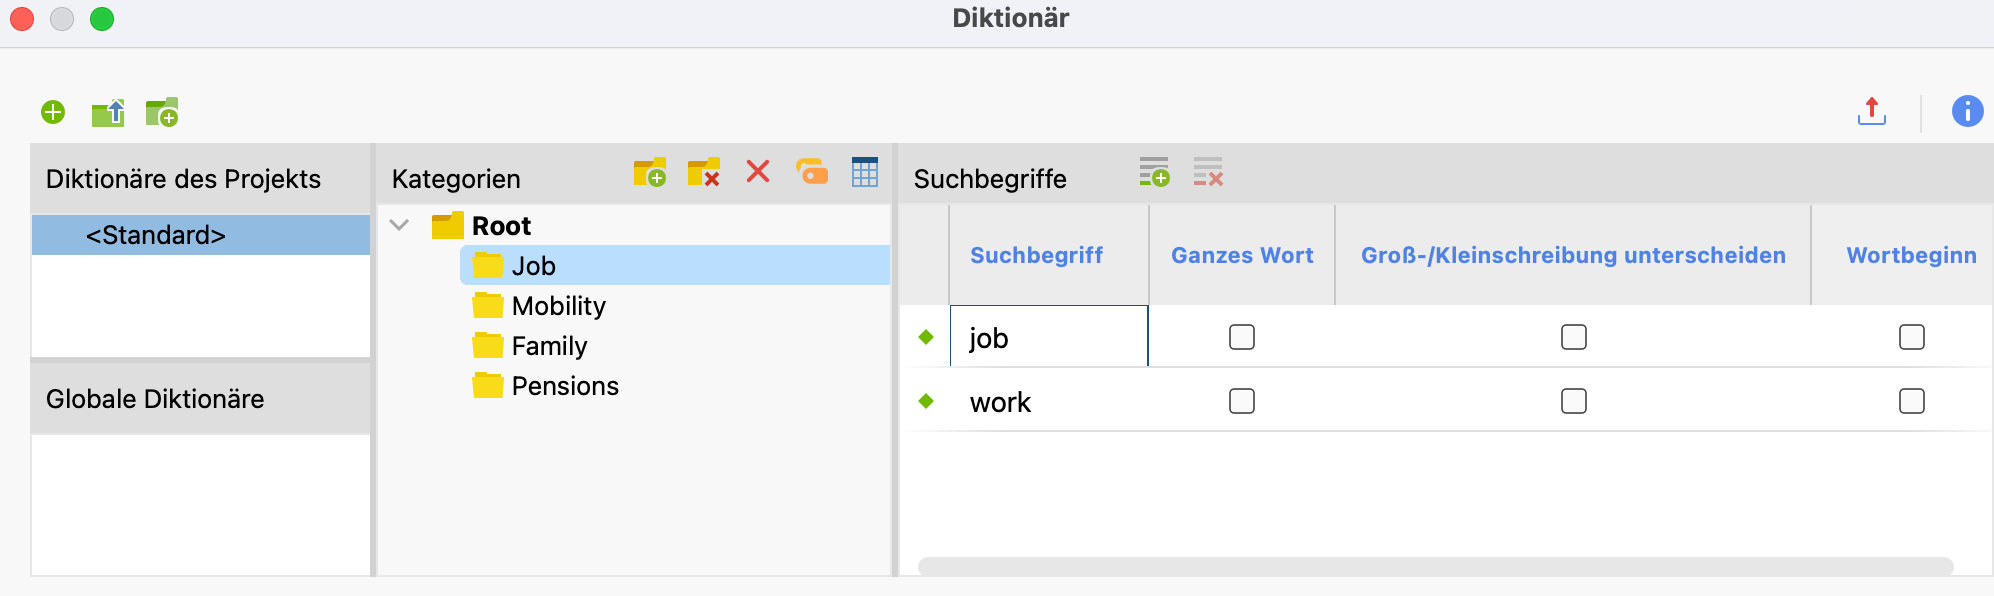
Task: Click the green new dictionary plus icon
Action: coord(53,112)
